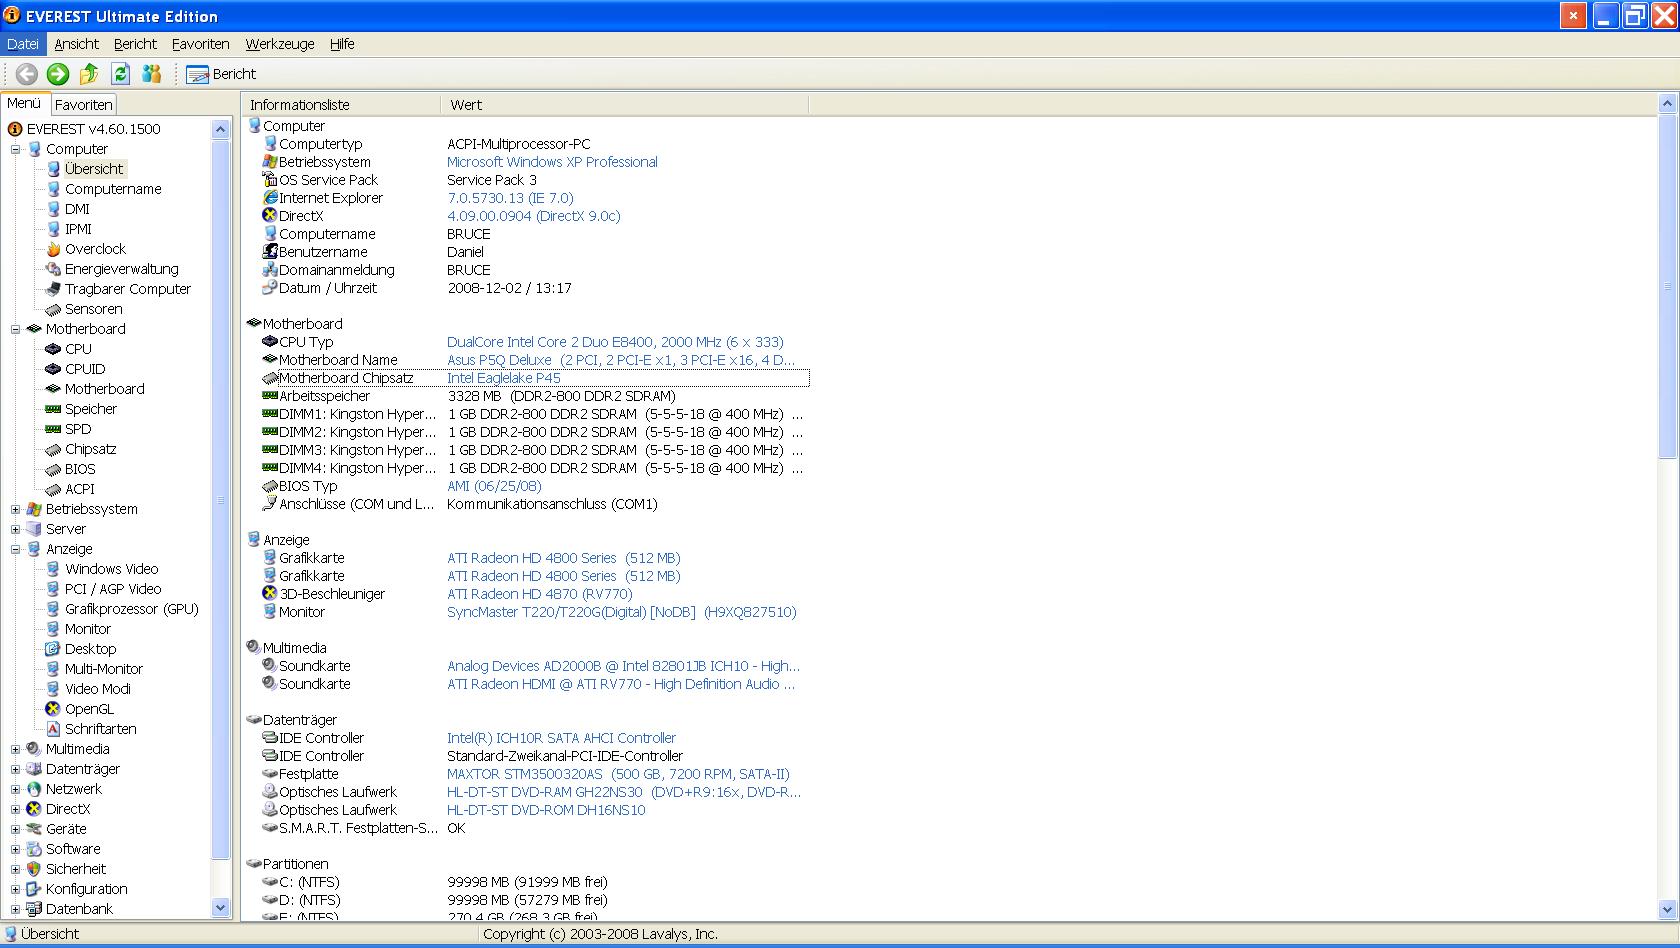Expand the Geräte tree node
1680x948 pixels.
15,829
